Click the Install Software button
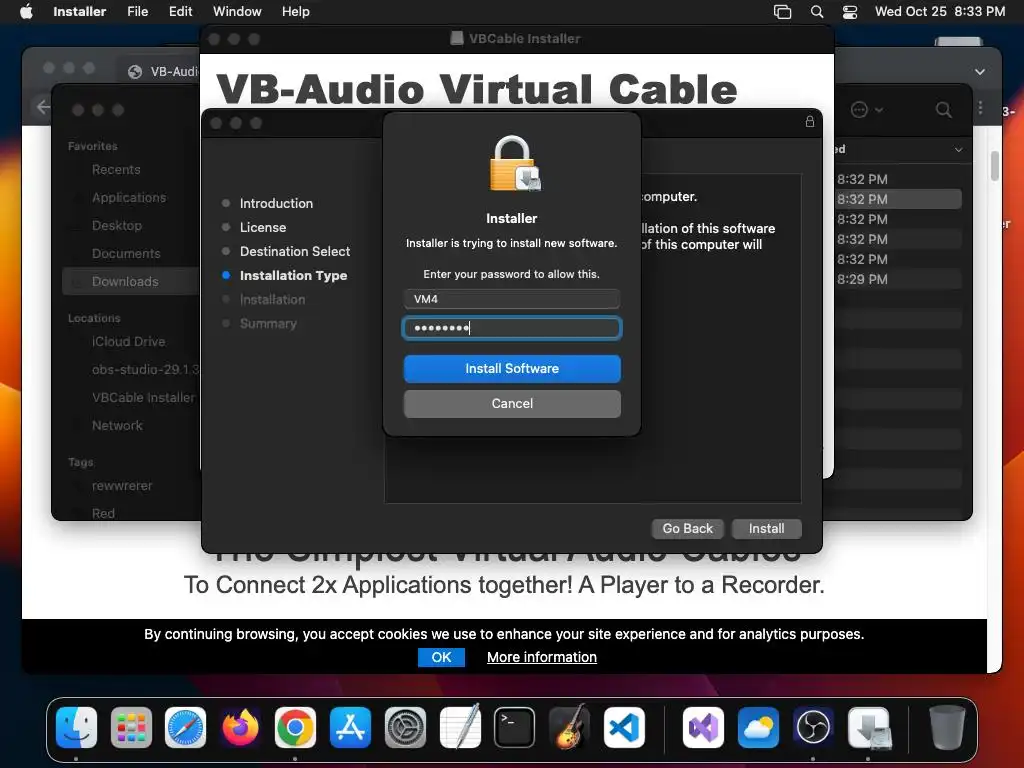This screenshot has height=768, width=1024. 512,368
